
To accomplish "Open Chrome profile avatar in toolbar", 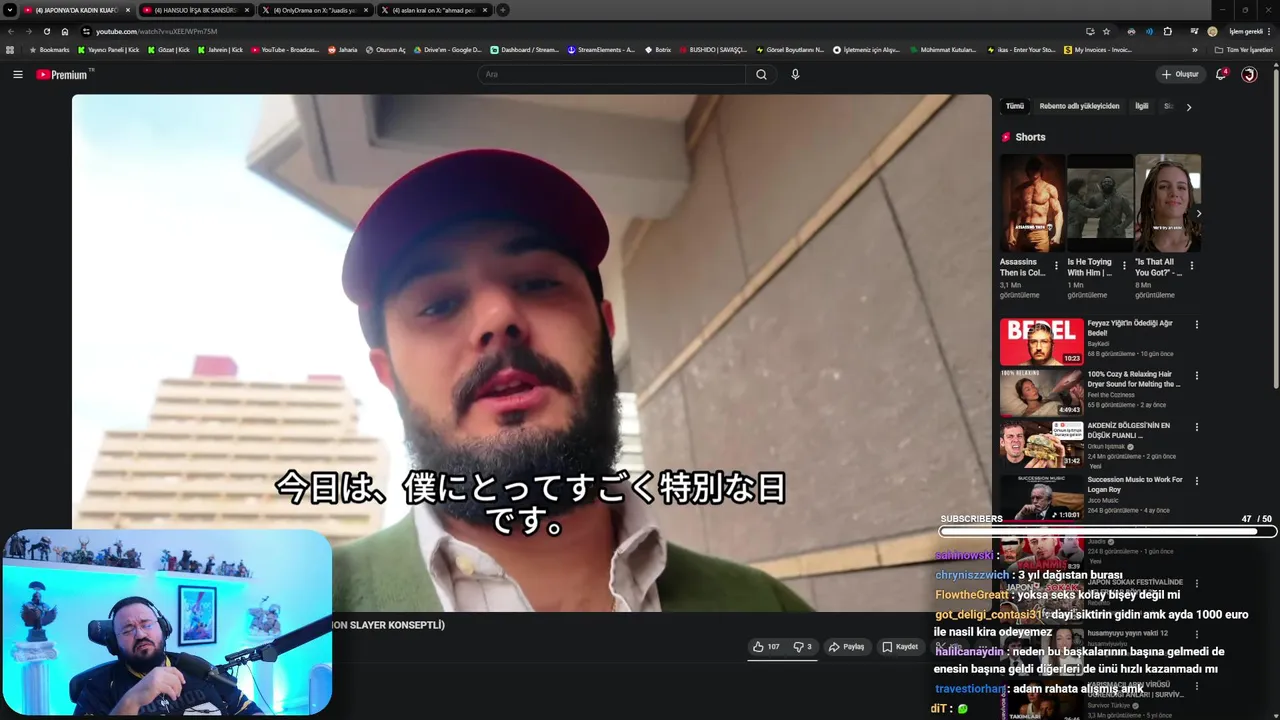I will click(1212, 31).
